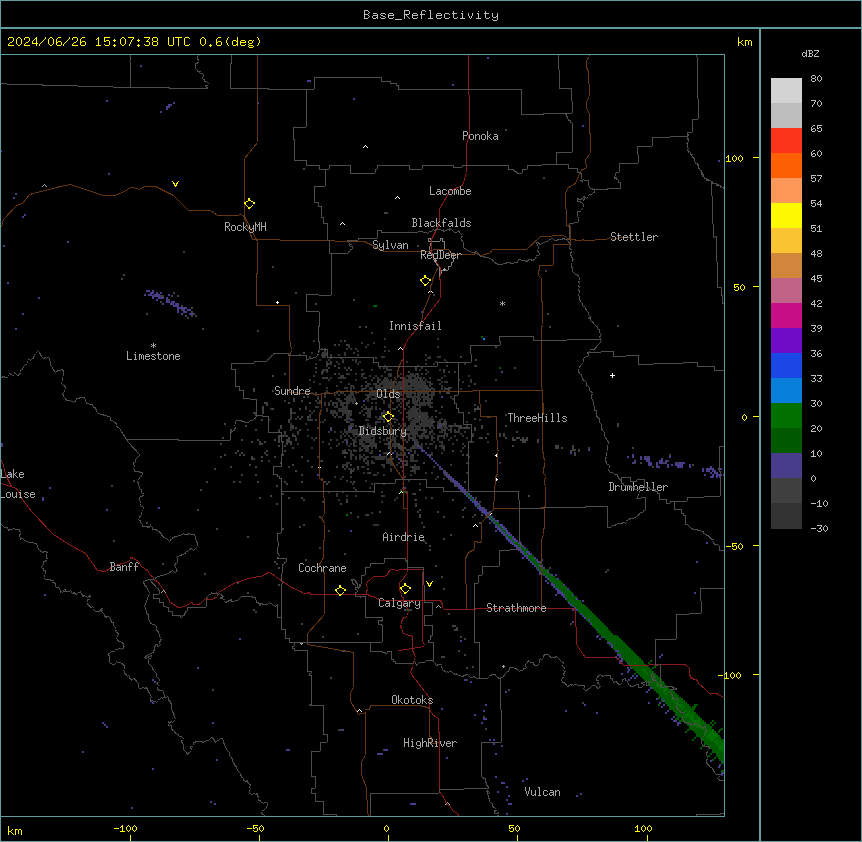Select the ThreeHills label
The width and height of the screenshot is (862, 842).
tap(537, 418)
